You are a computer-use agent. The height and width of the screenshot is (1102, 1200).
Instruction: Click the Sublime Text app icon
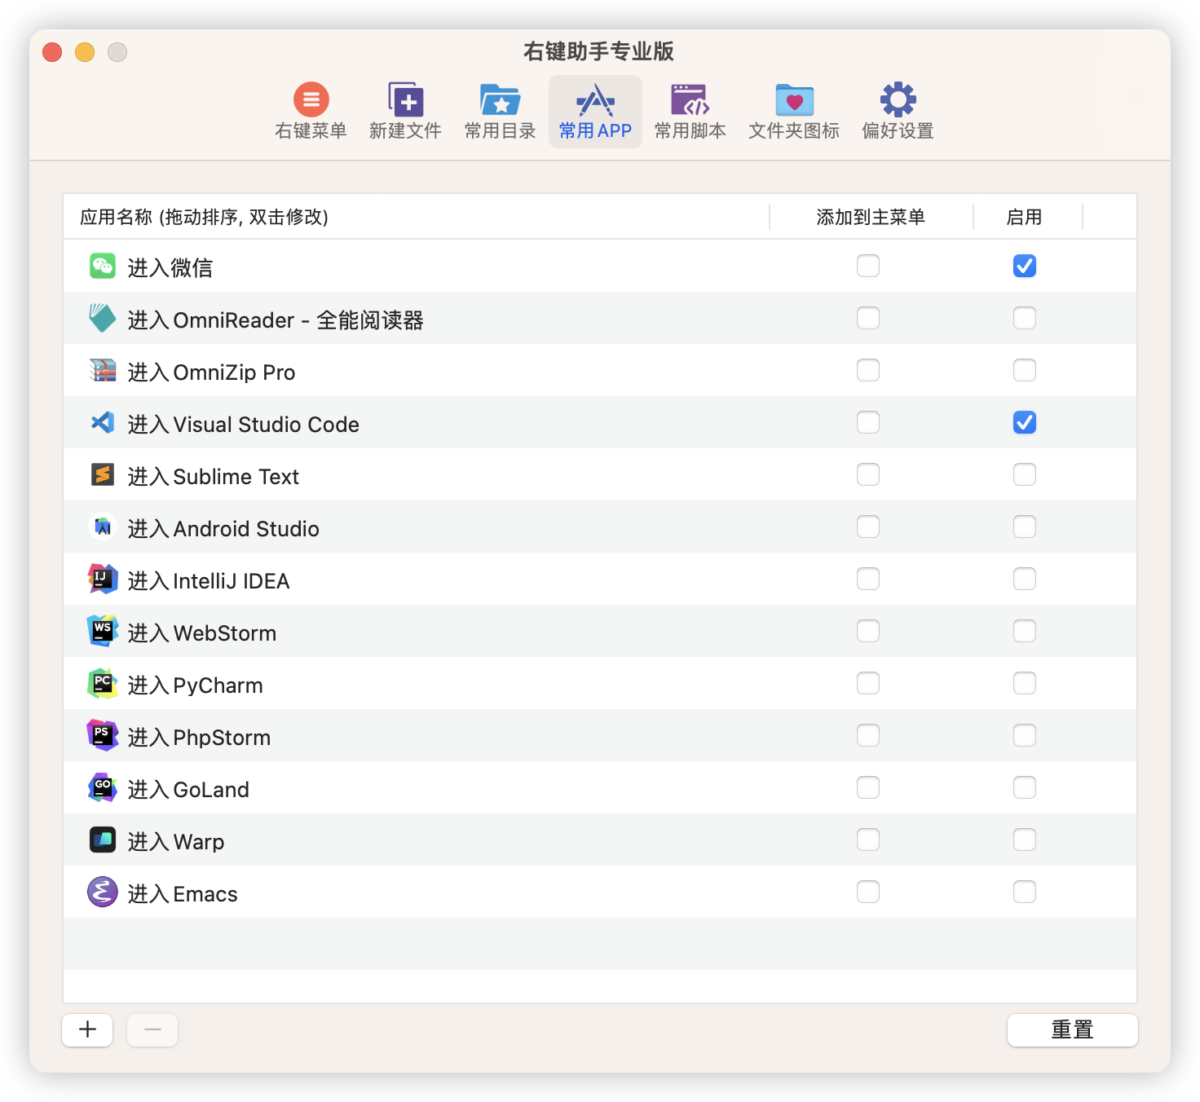[103, 475]
